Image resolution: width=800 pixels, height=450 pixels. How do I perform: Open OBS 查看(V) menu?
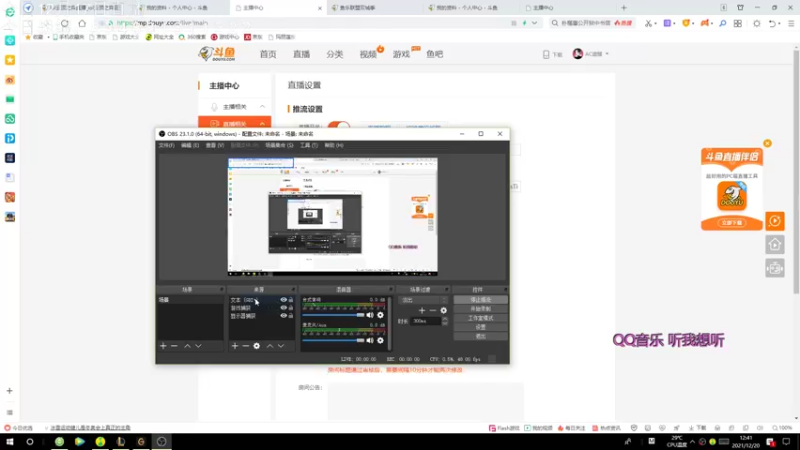pyautogui.click(x=215, y=145)
